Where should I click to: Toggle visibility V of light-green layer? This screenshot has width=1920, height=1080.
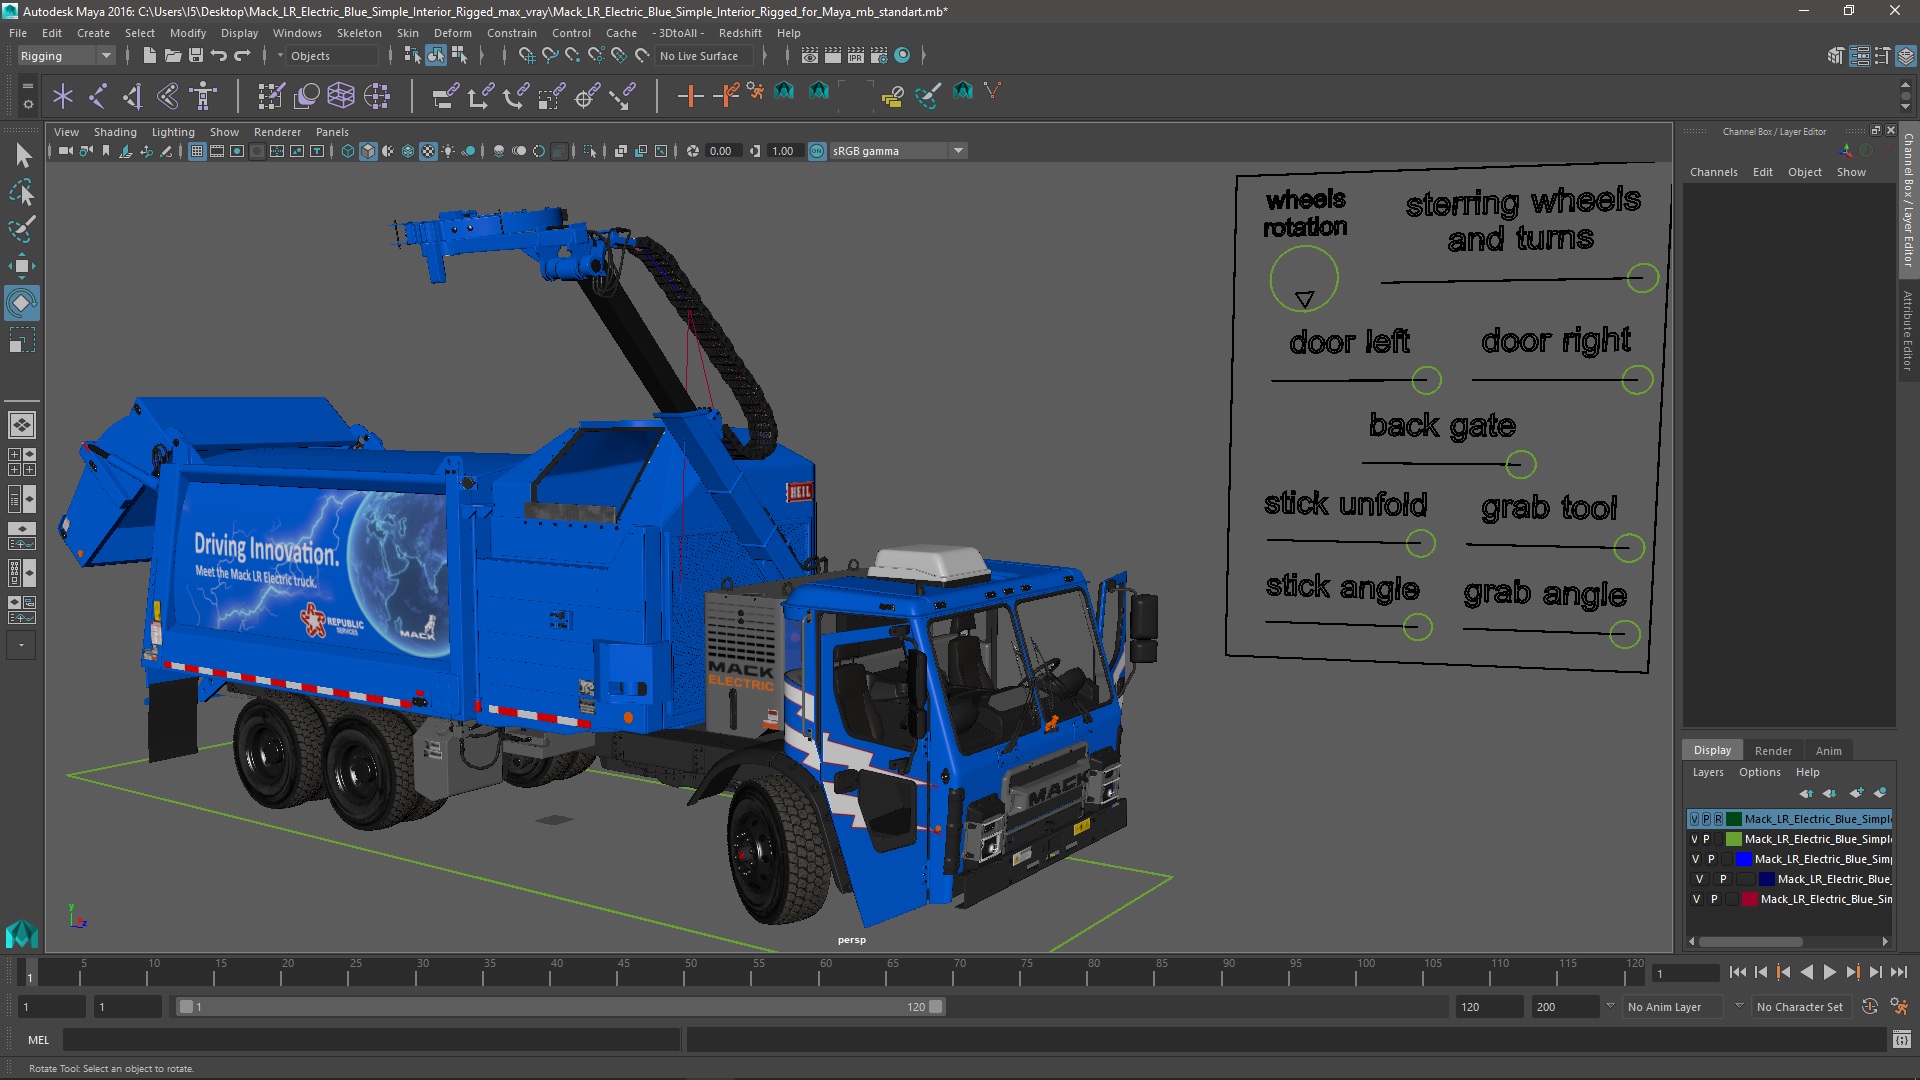pyautogui.click(x=1694, y=839)
